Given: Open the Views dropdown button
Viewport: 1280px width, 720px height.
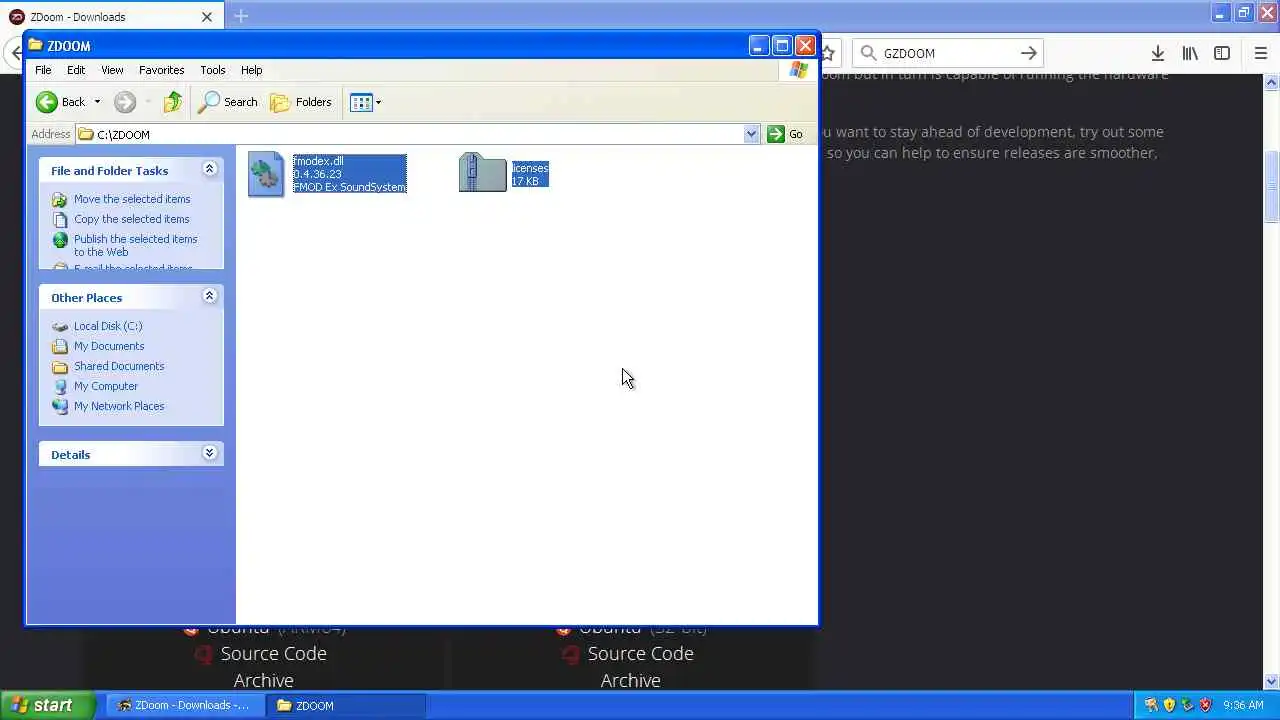Looking at the screenshot, I should pos(366,102).
